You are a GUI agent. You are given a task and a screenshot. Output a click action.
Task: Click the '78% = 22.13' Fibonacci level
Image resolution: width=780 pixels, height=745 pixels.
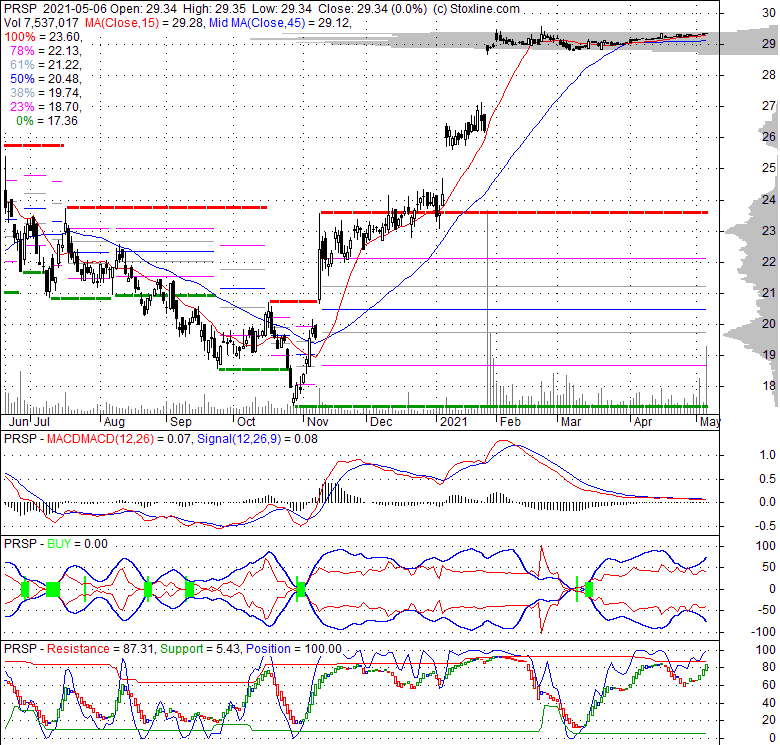click(x=46, y=51)
